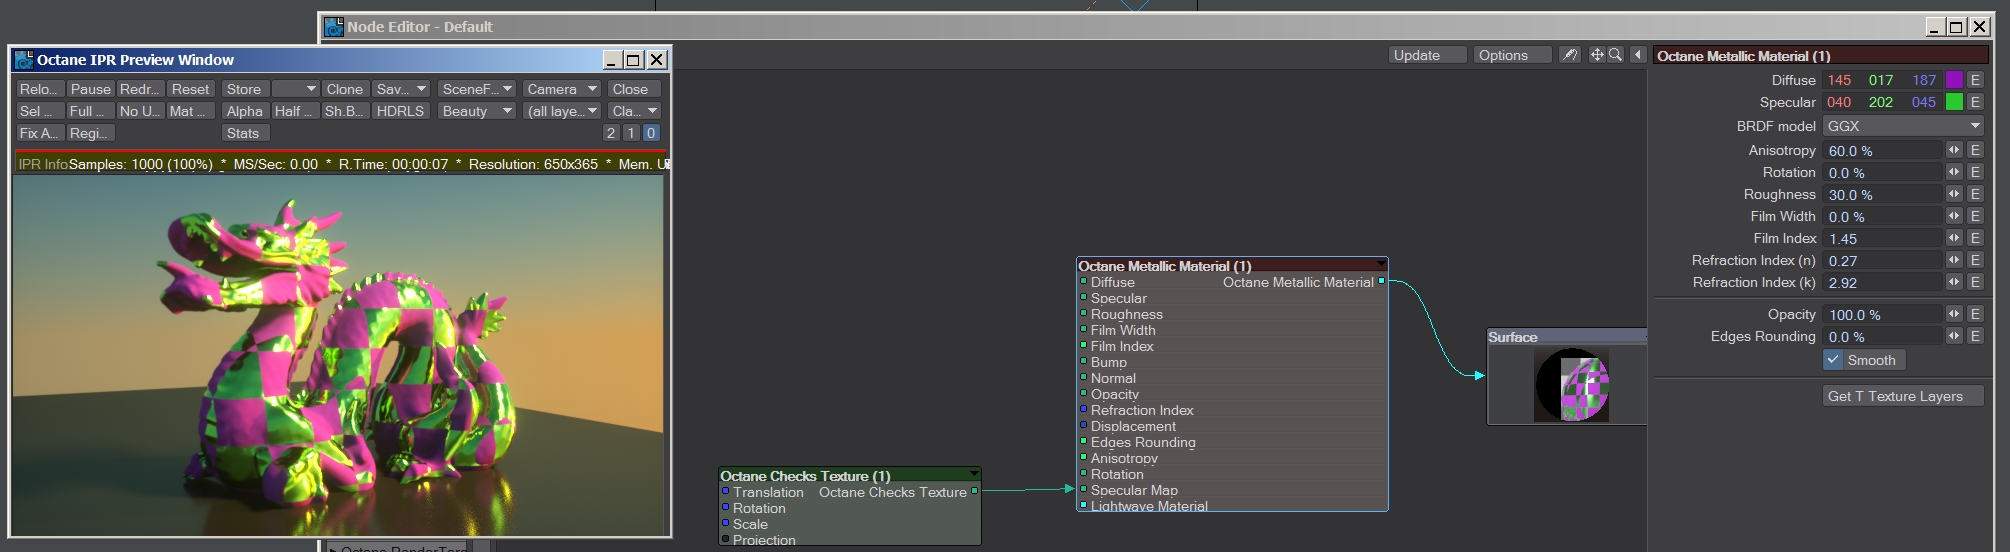Click the Edges Rounding mini-slider arrows icon

[1954, 336]
